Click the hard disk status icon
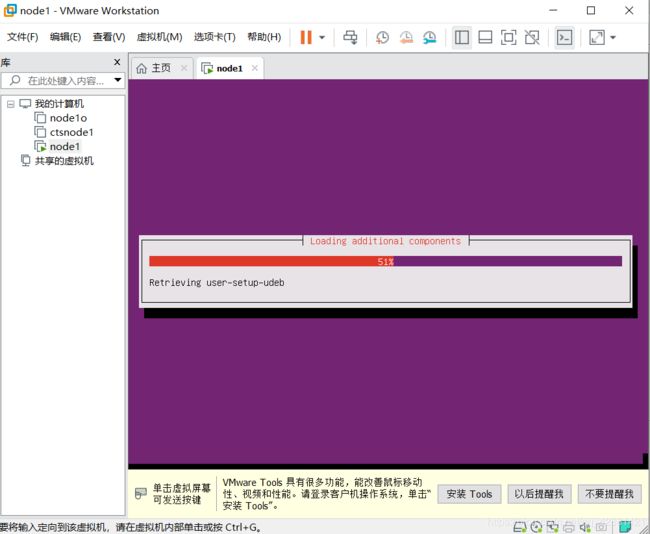650x534 pixels. (x=520, y=527)
